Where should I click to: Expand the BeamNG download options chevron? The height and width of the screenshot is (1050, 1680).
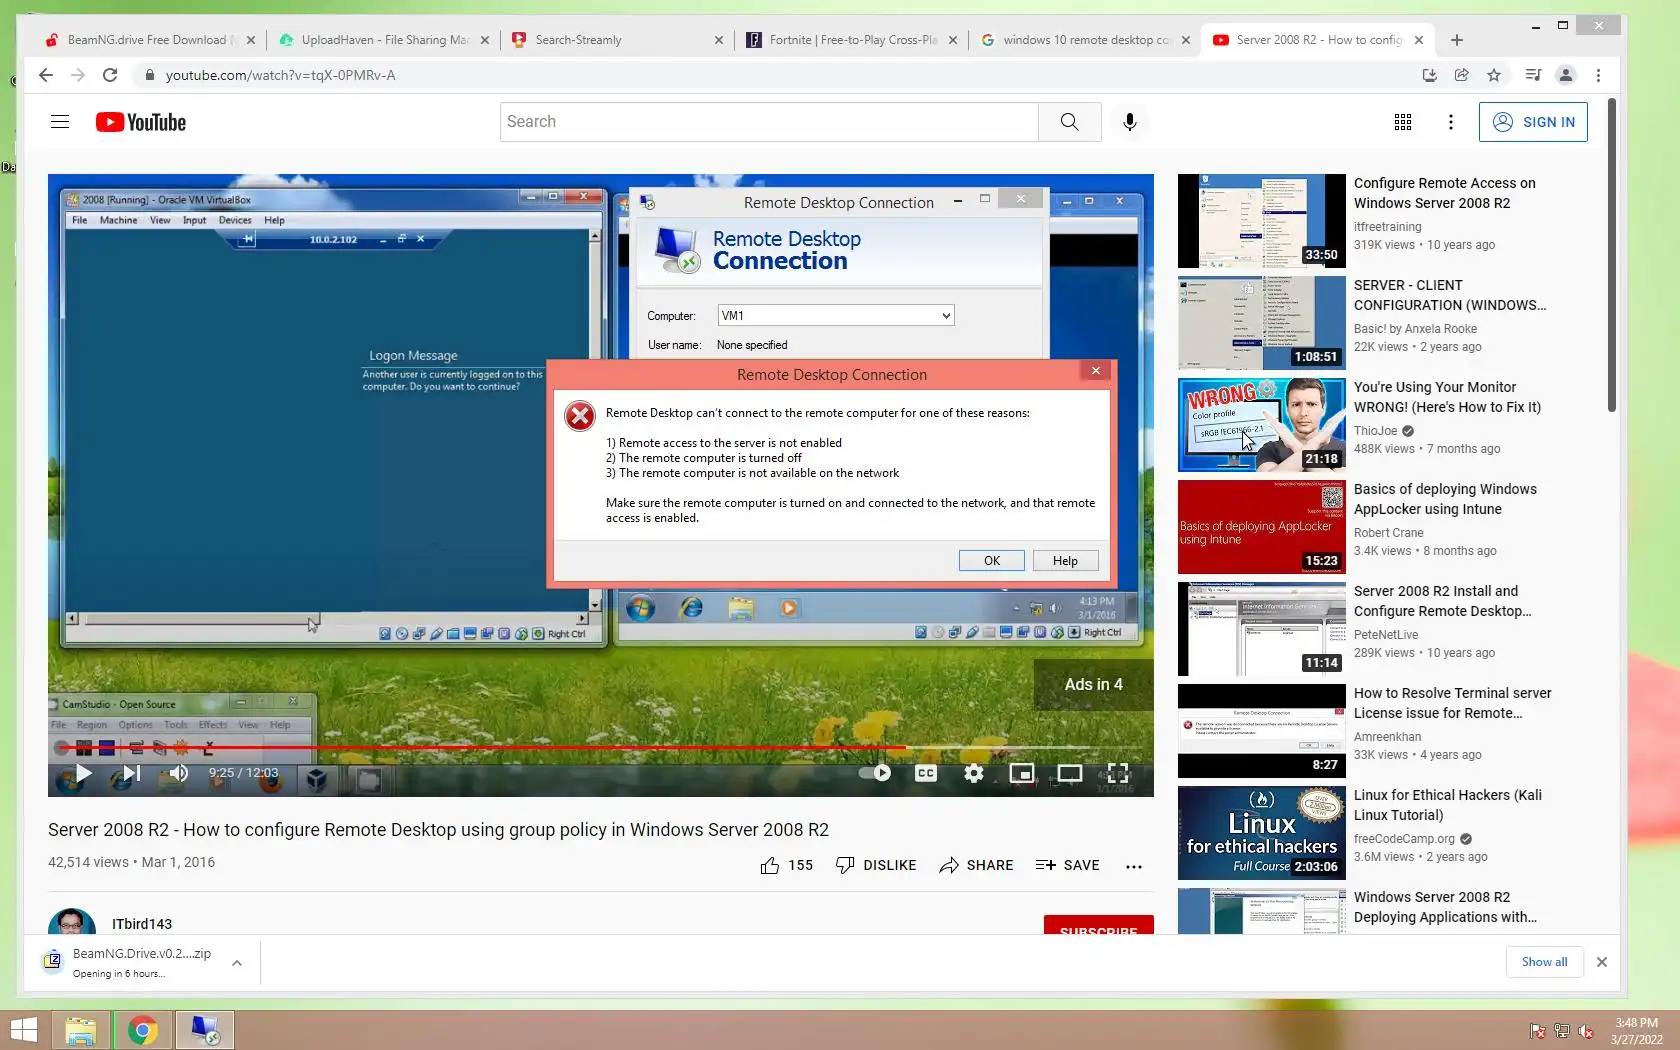click(237, 962)
